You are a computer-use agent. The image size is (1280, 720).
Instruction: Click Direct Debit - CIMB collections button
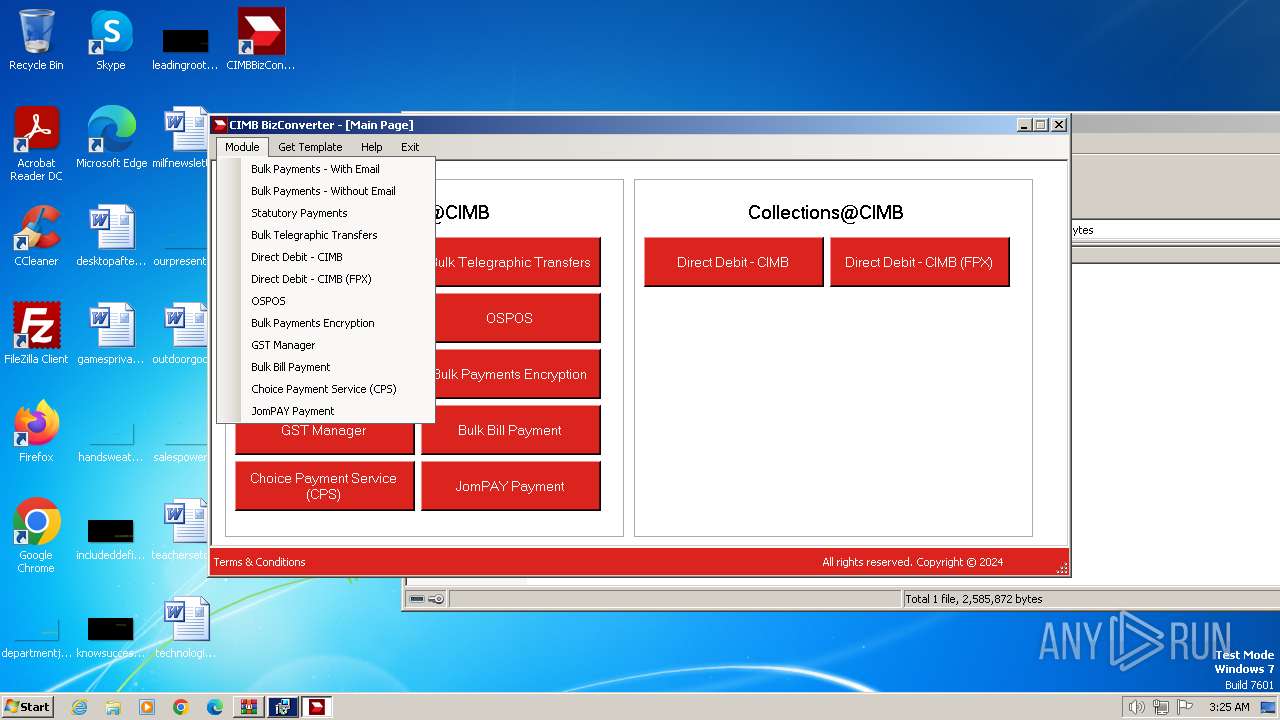point(733,262)
